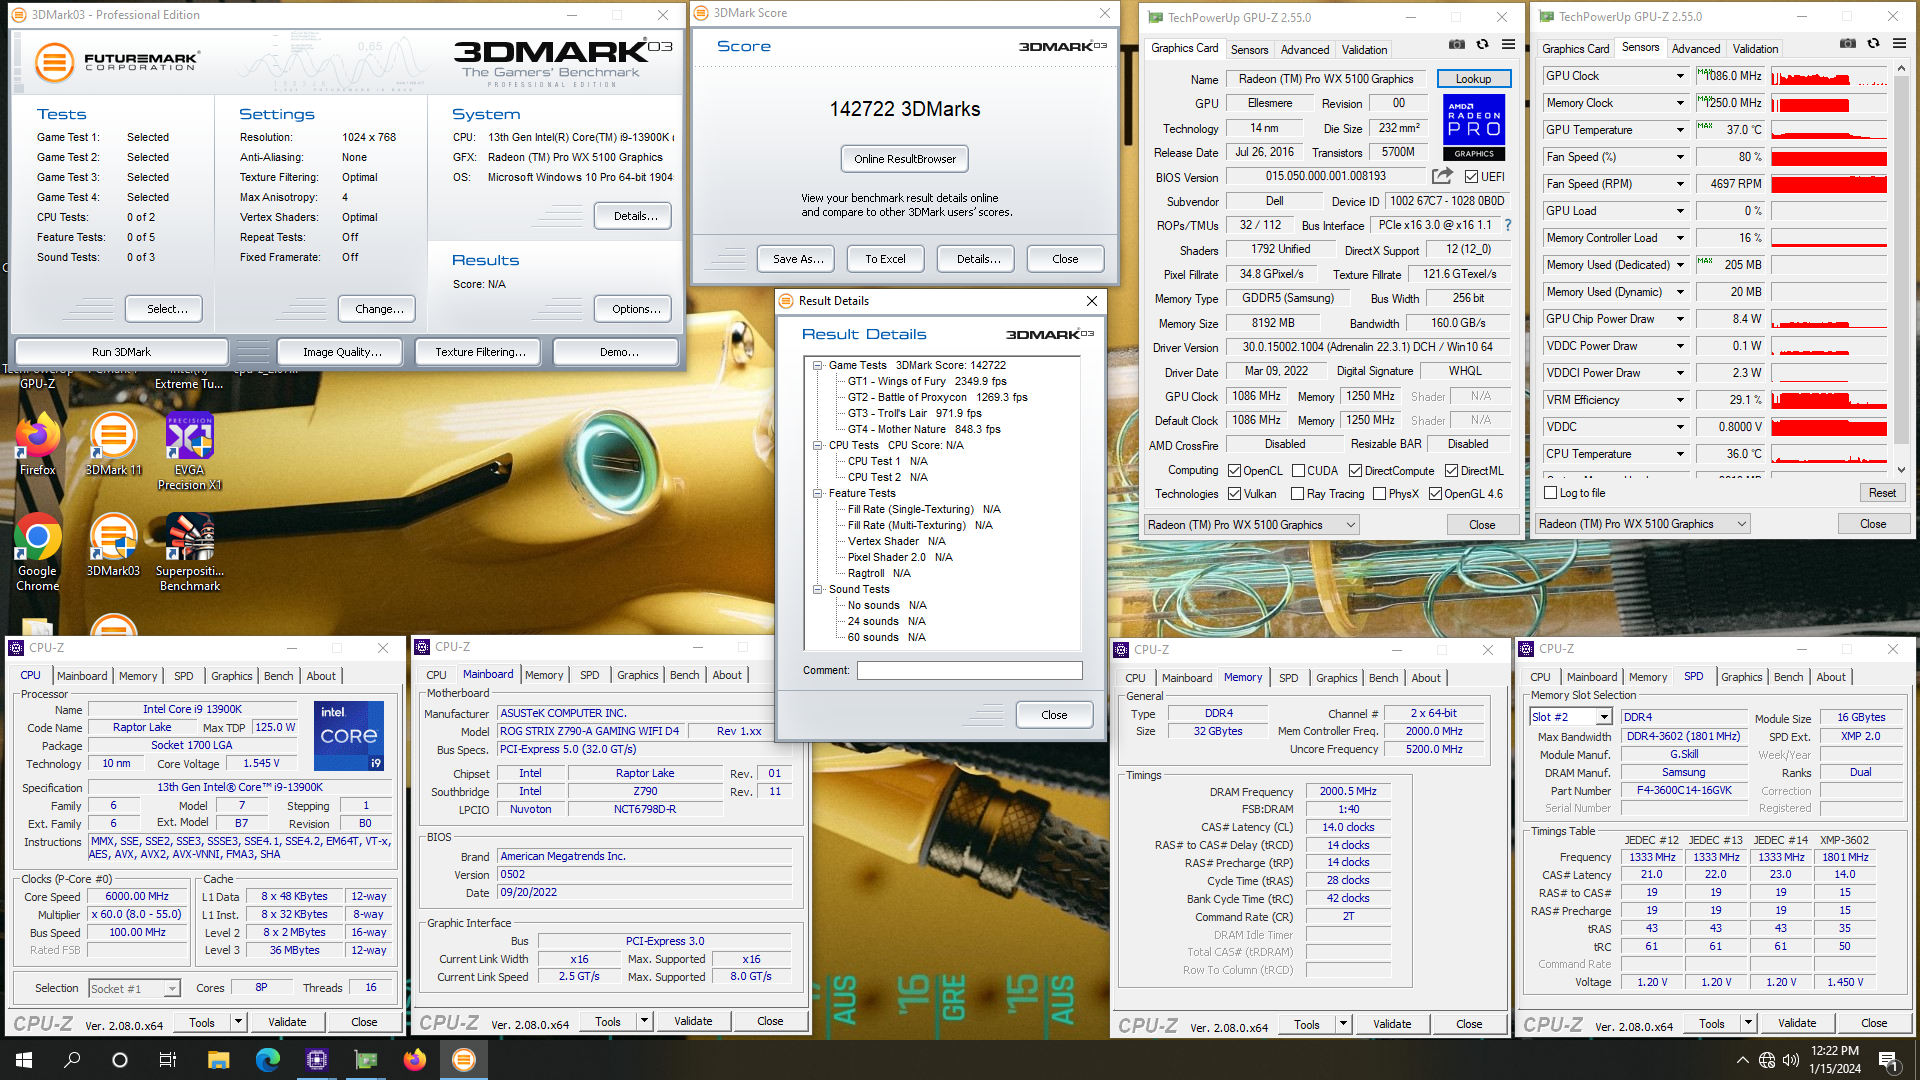Open 3DMark 11 desktop icon
1920x1080 pixels.
click(x=113, y=445)
